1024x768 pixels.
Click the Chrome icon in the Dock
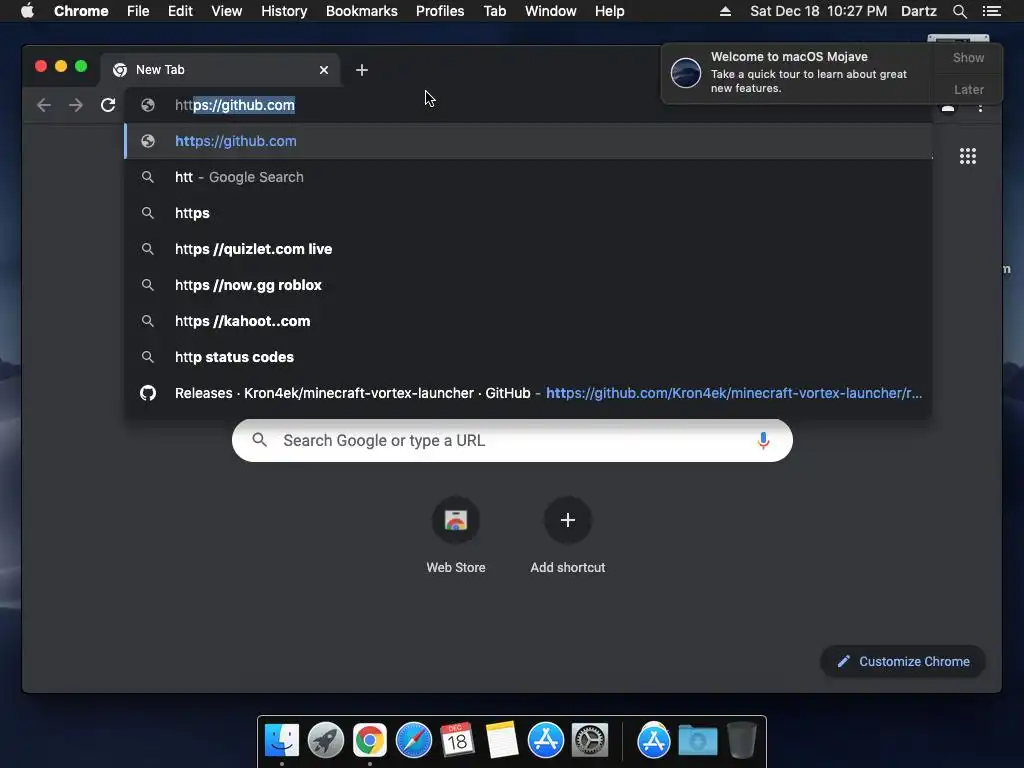click(x=370, y=741)
